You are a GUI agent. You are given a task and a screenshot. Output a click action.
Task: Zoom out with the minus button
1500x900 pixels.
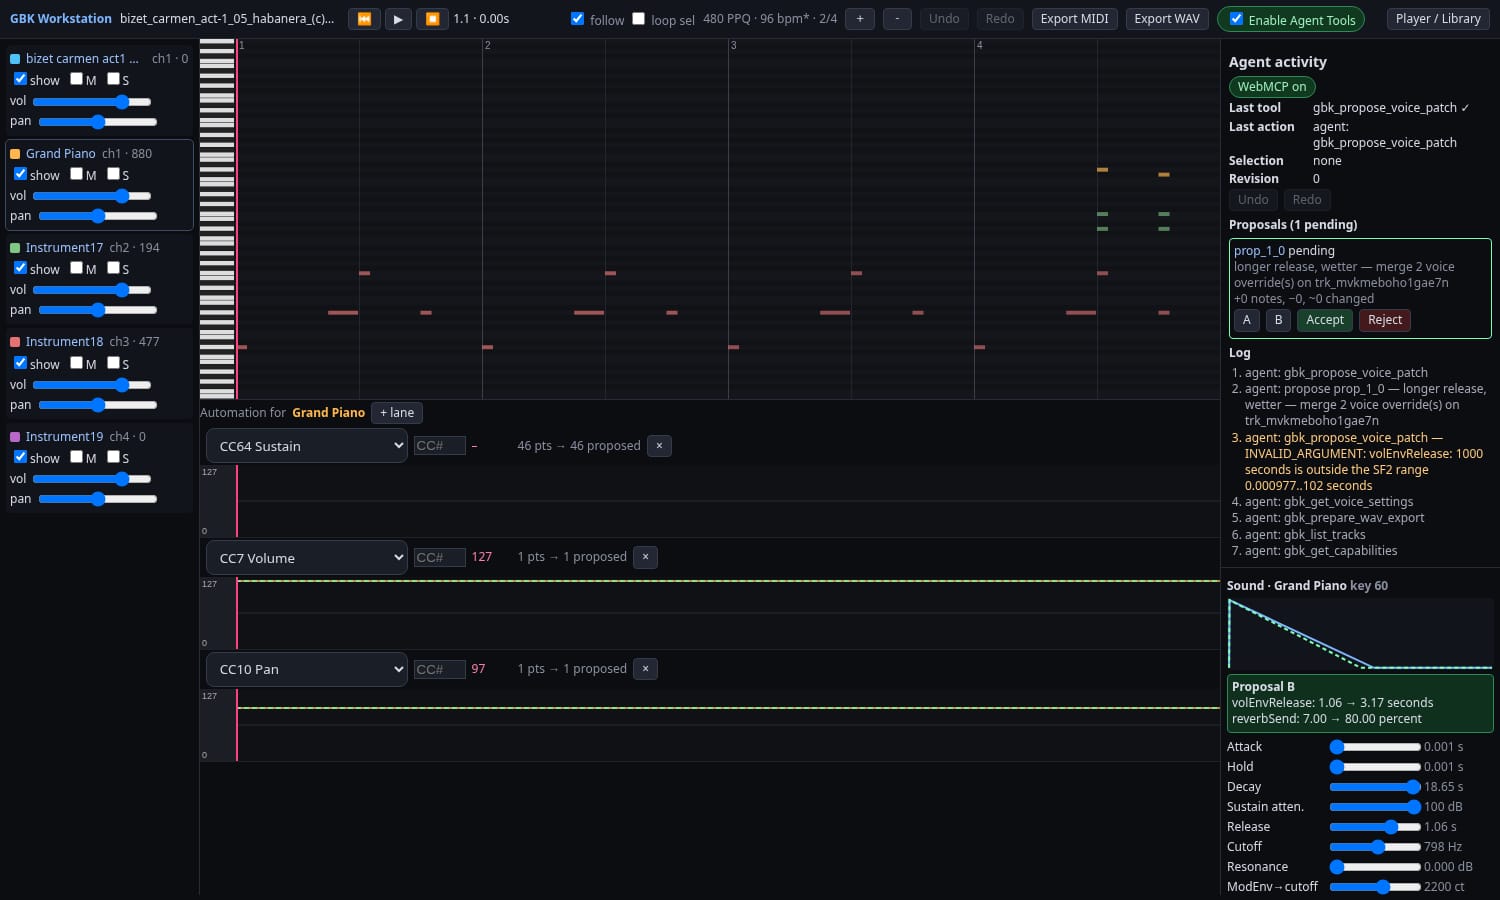[x=897, y=19]
